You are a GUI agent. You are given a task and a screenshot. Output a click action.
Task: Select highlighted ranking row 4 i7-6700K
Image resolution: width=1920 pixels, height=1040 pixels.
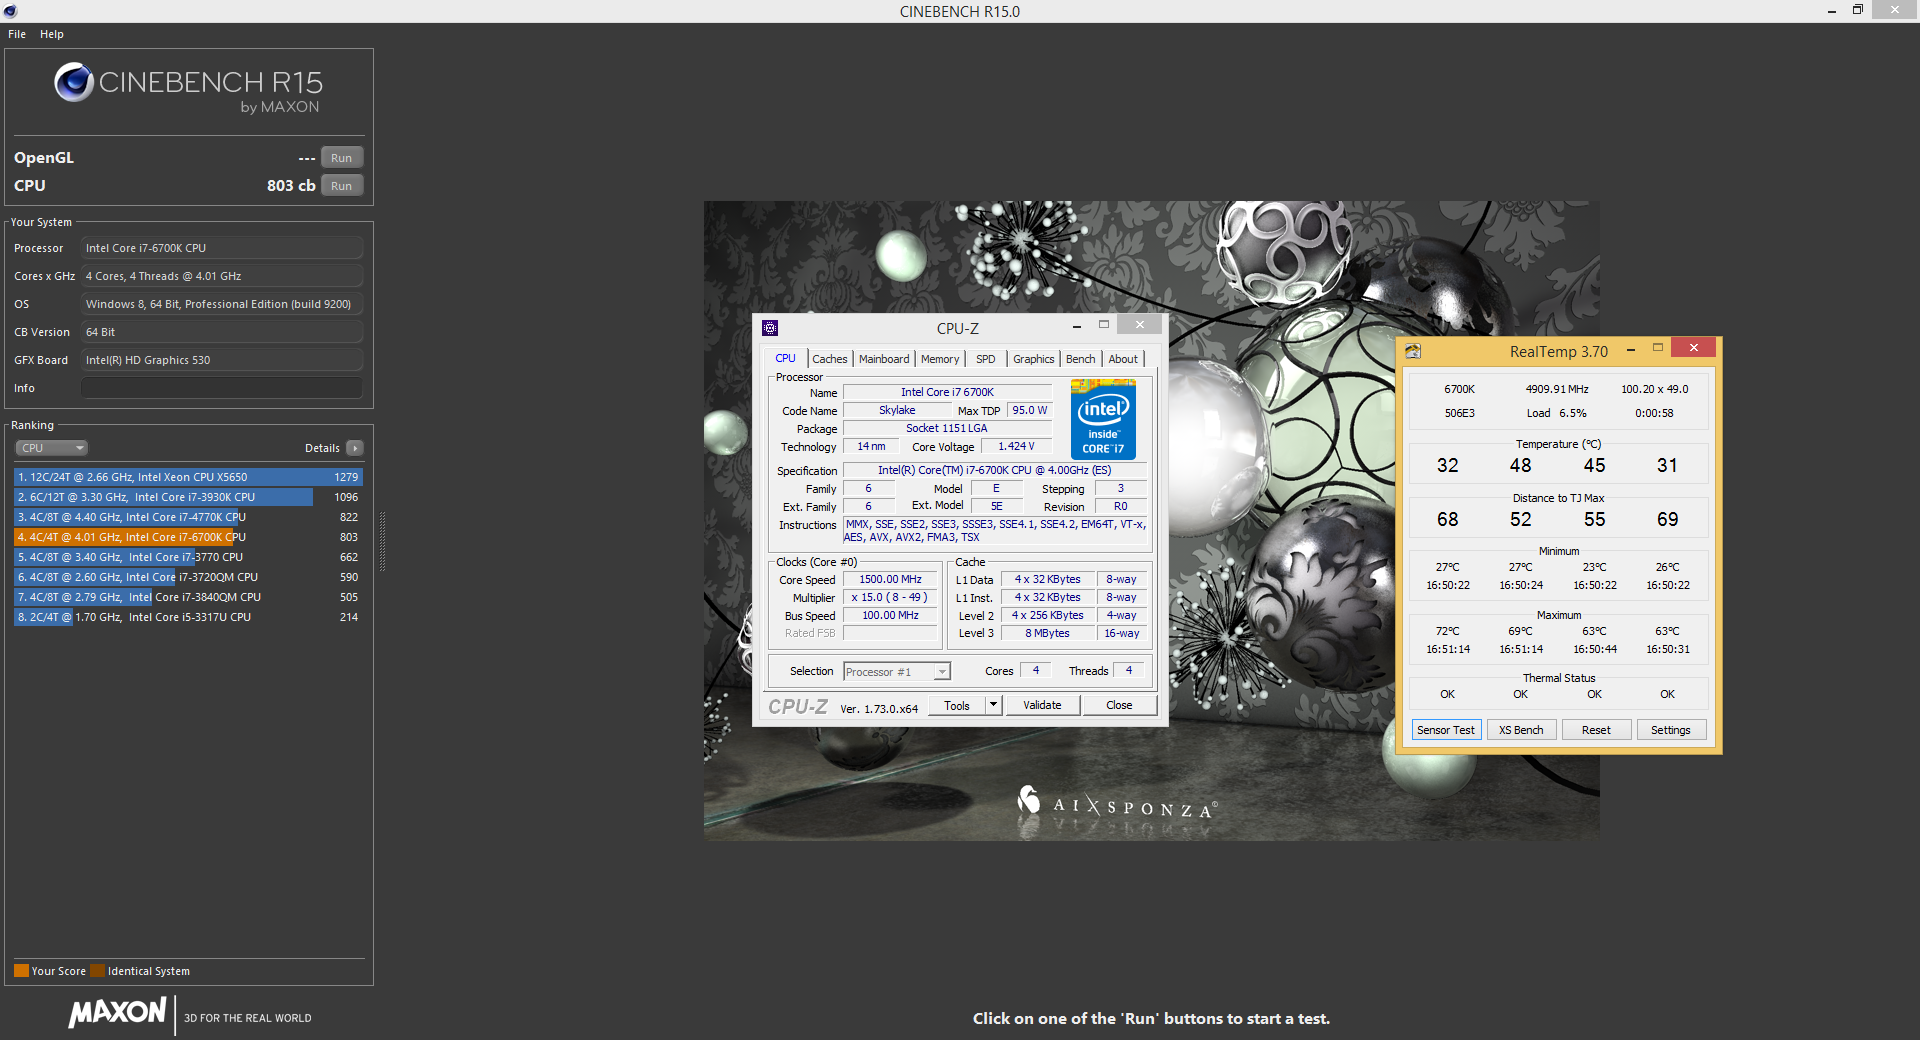click(x=188, y=537)
